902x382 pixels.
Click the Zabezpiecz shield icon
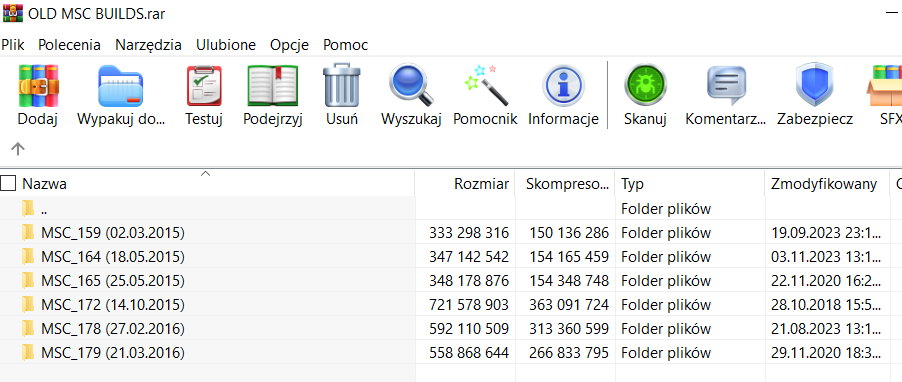point(815,86)
